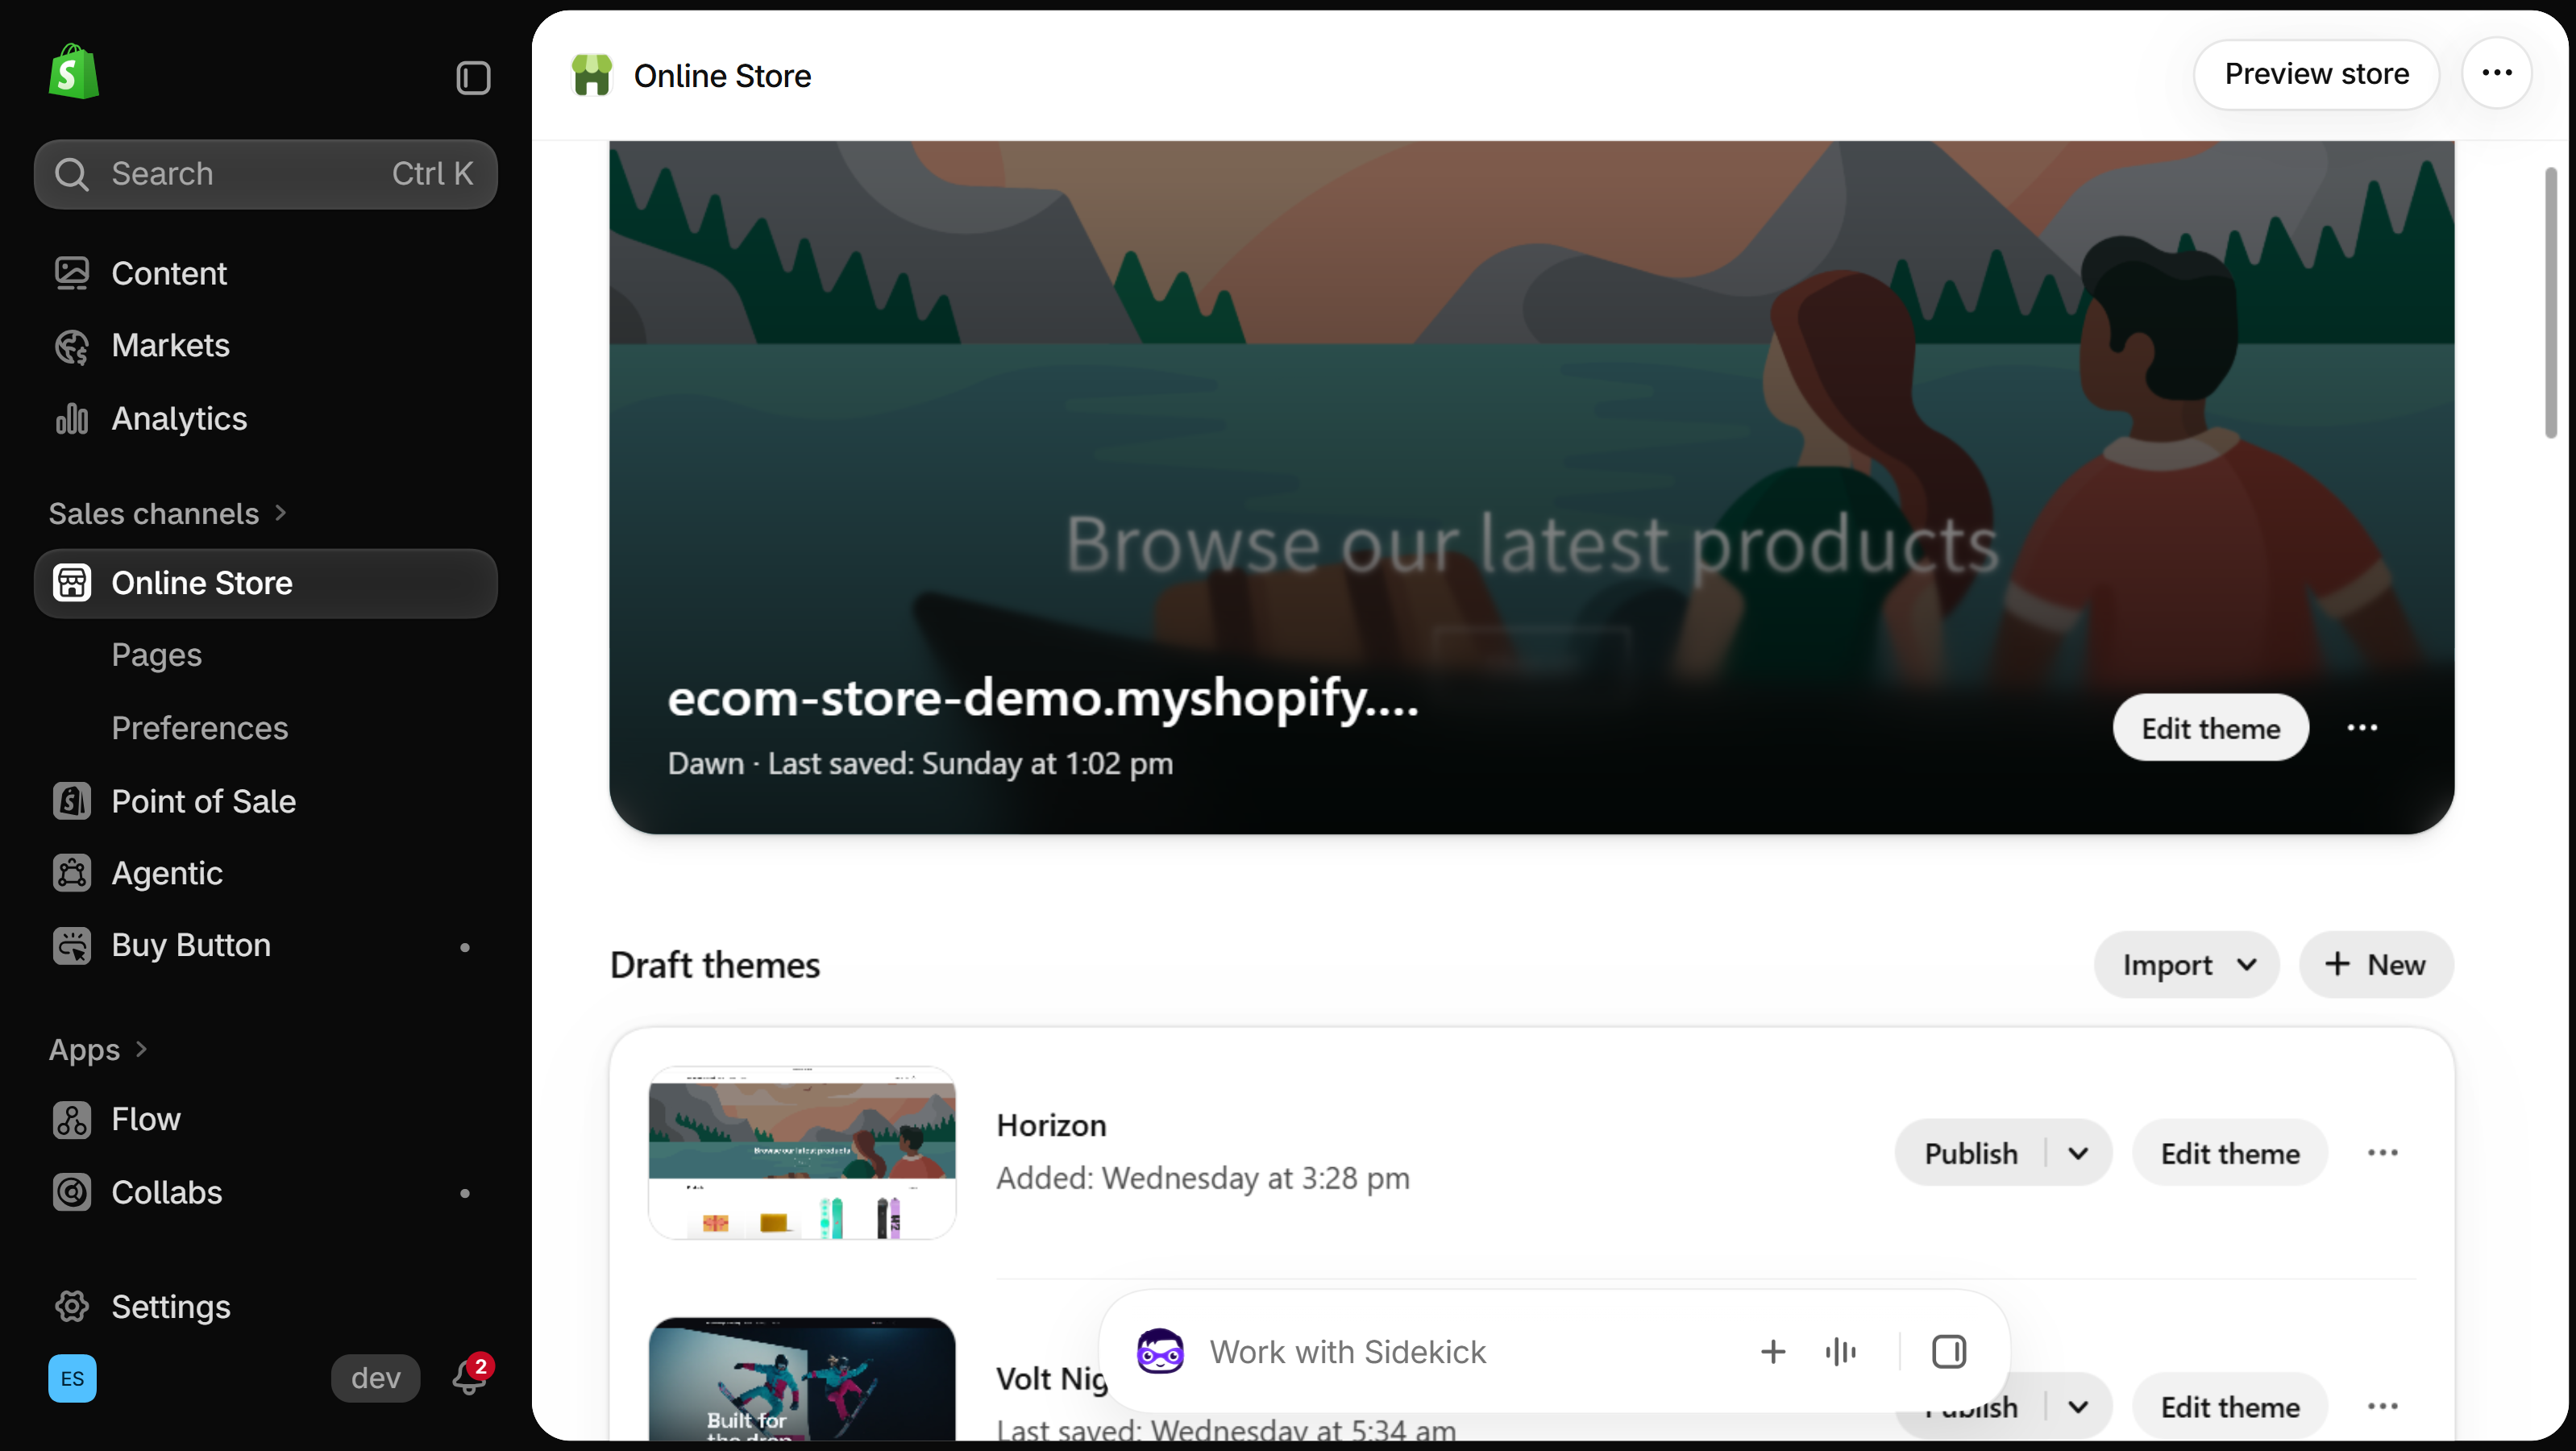The image size is (2576, 1451).
Task: Click Preview store button
Action: point(2316,73)
